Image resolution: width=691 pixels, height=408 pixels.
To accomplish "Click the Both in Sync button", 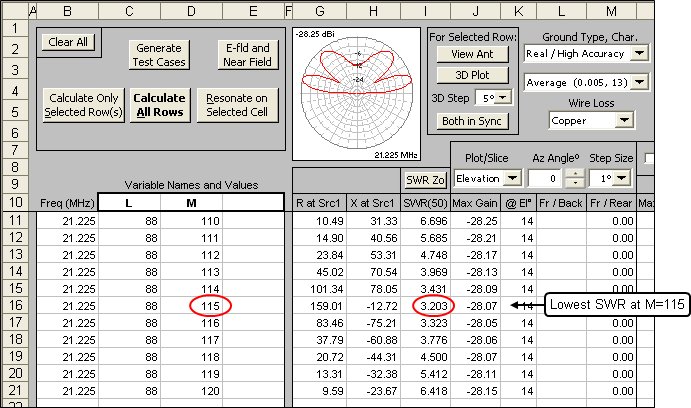I will 472,121.
